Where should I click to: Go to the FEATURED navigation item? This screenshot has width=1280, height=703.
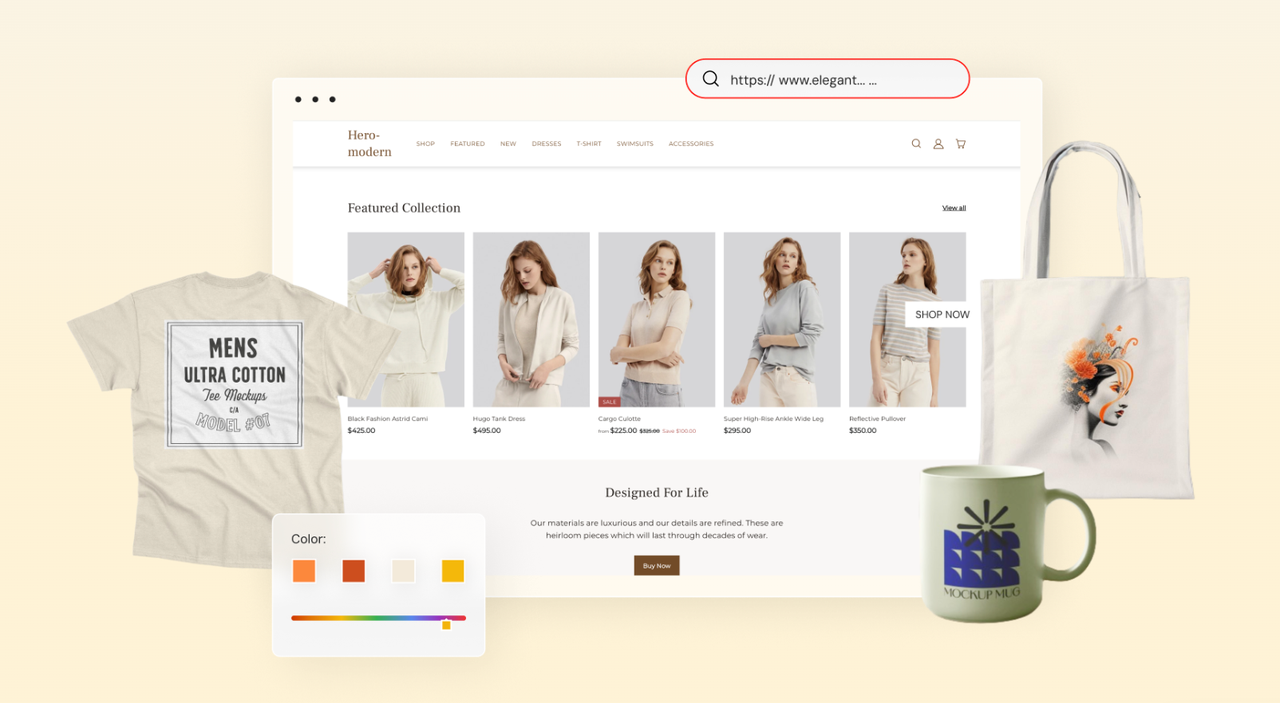pyautogui.click(x=467, y=144)
